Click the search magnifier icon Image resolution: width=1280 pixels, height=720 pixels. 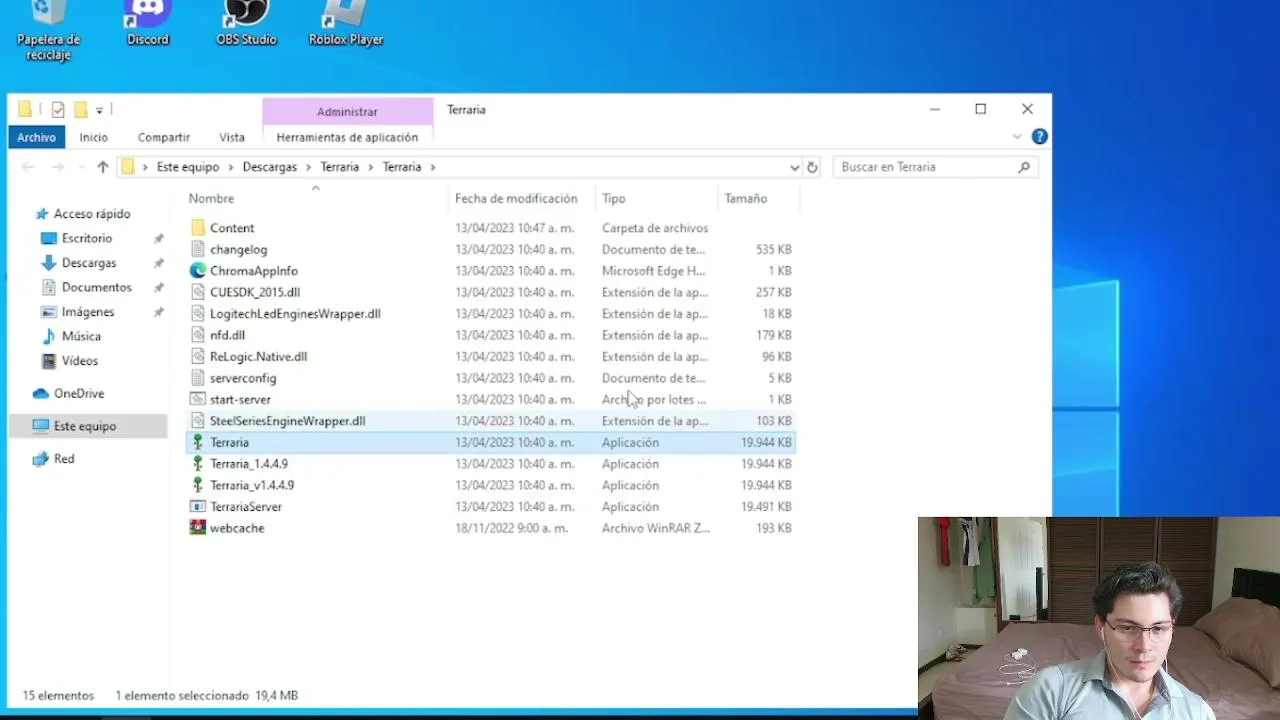1024,167
